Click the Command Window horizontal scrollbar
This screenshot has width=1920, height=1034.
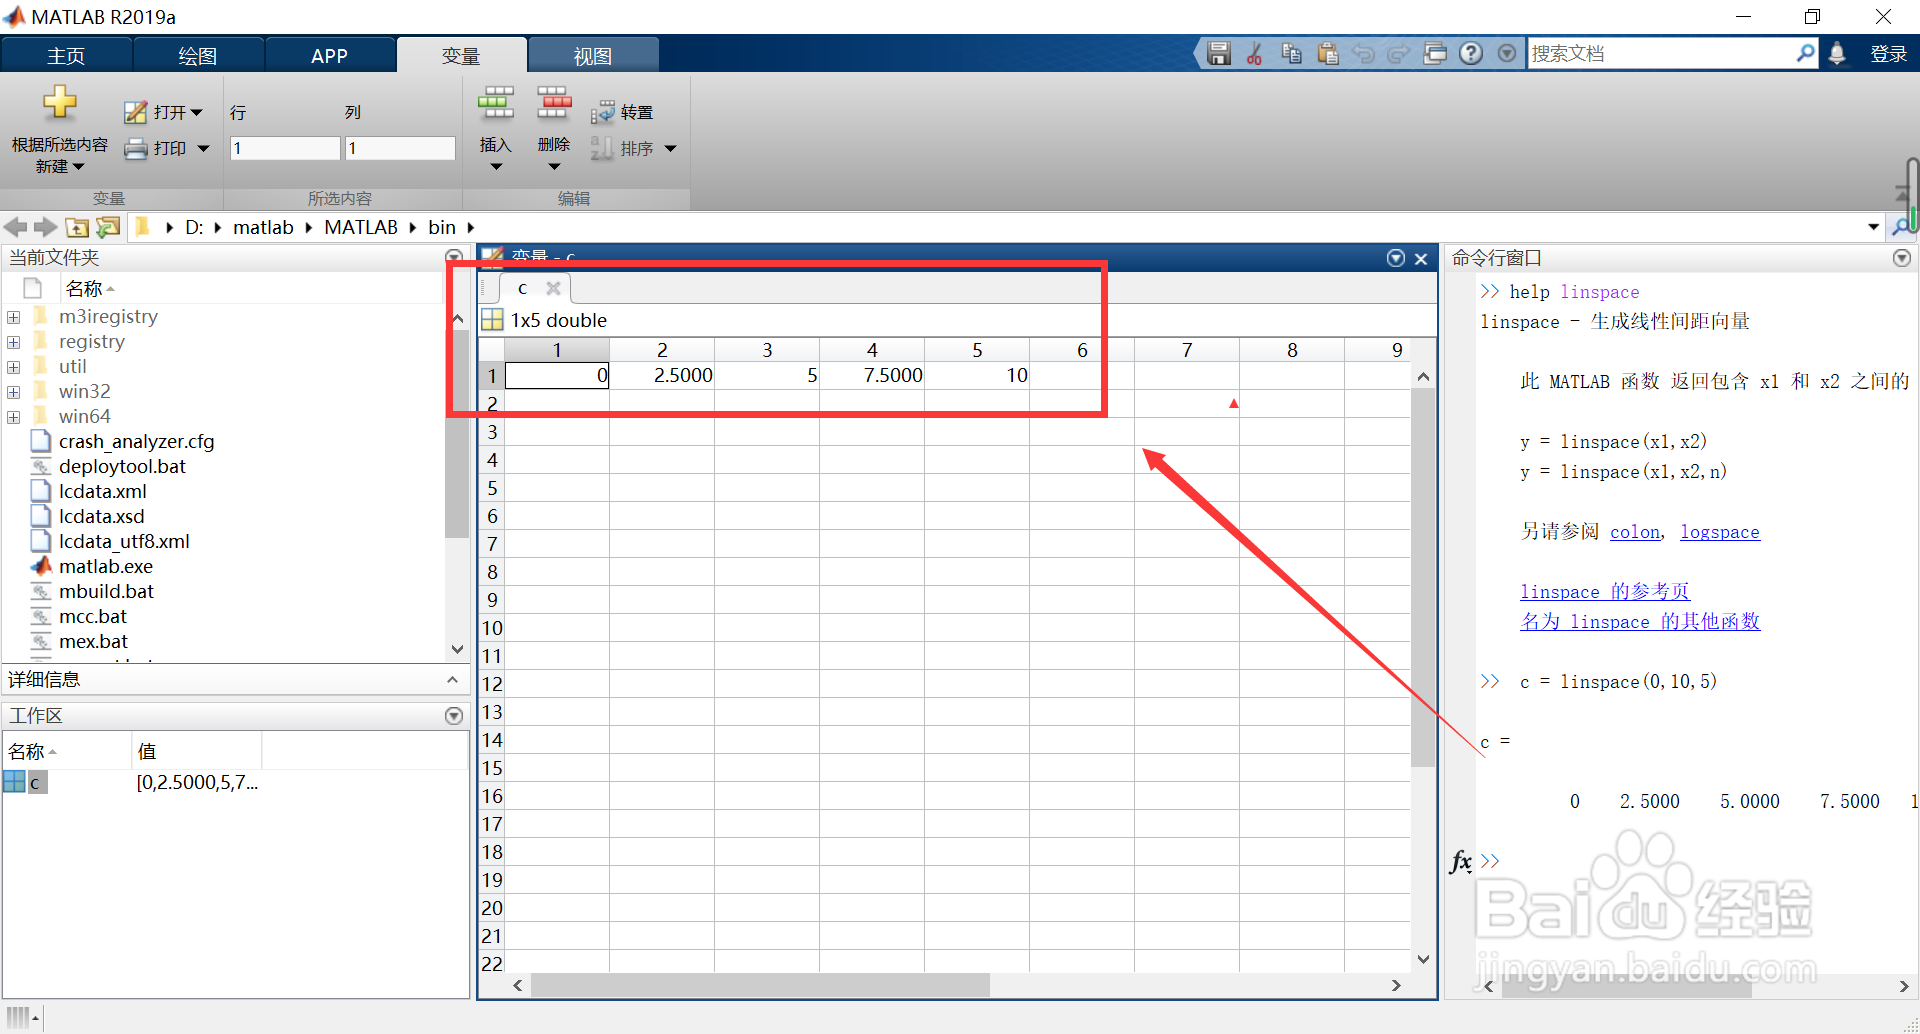click(x=1626, y=986)
